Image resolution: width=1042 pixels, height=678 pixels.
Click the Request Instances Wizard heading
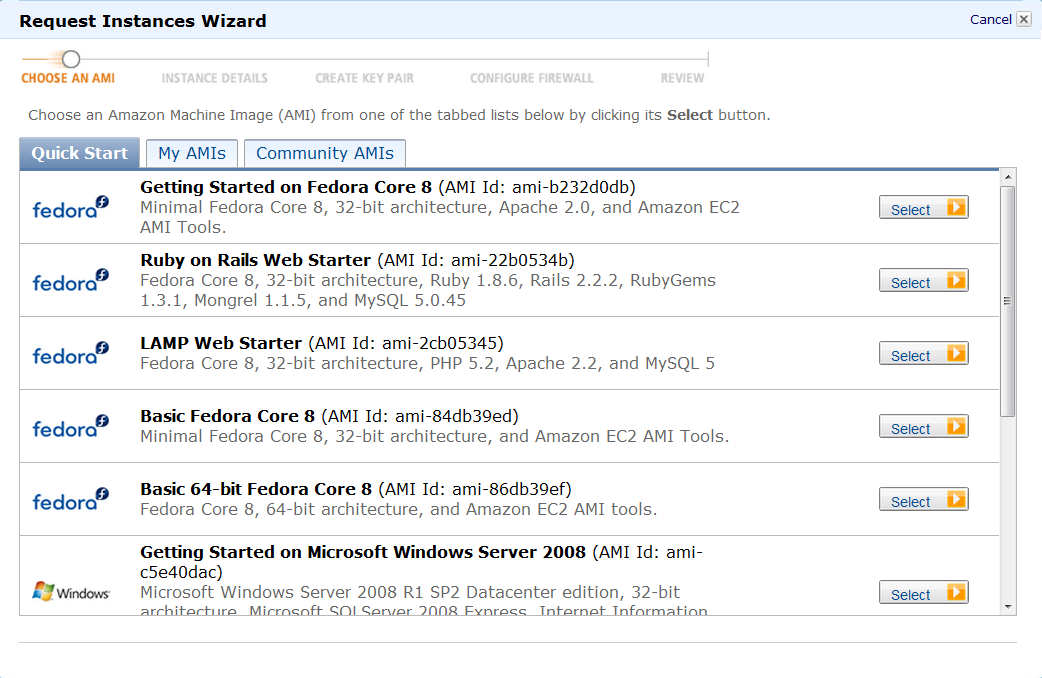click(143, 21)
